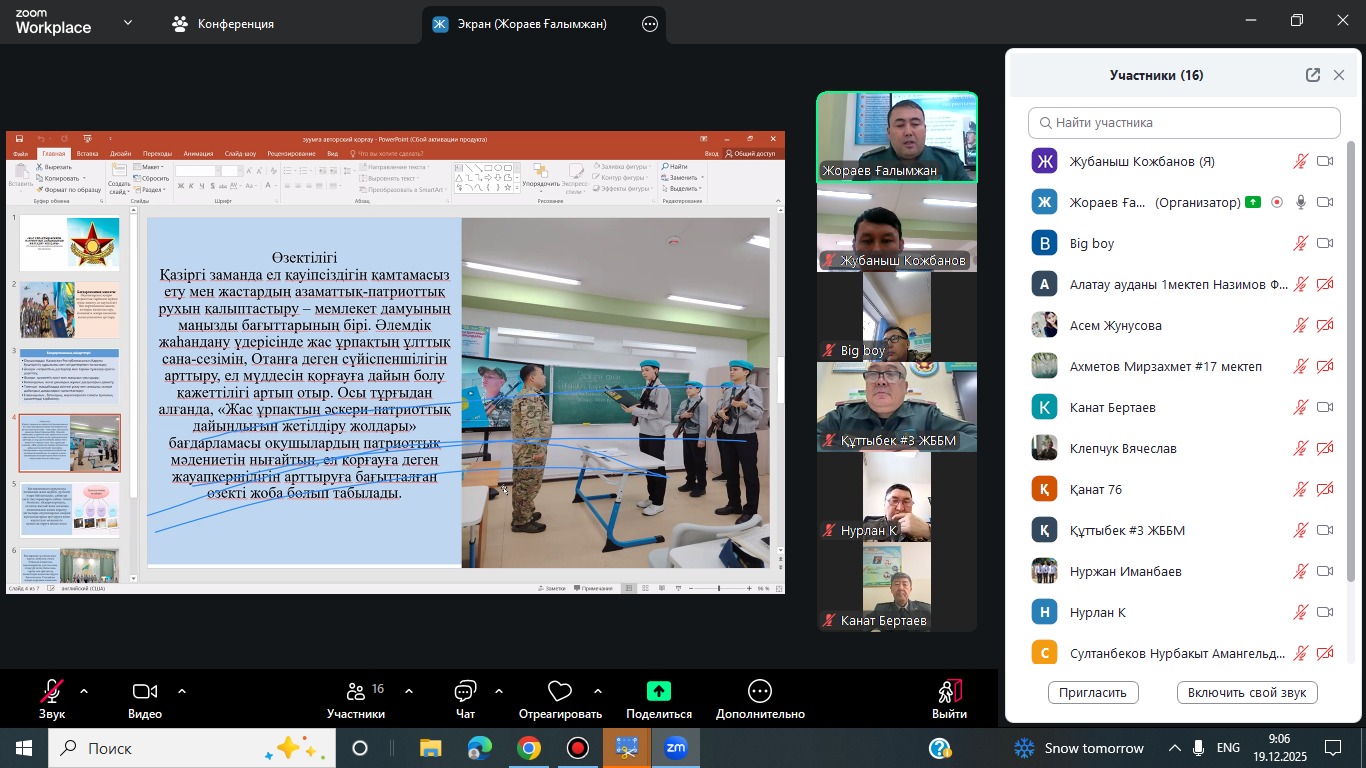
Task: Click the Share screen (Поделиться) icon
Action: pos(658,692)
